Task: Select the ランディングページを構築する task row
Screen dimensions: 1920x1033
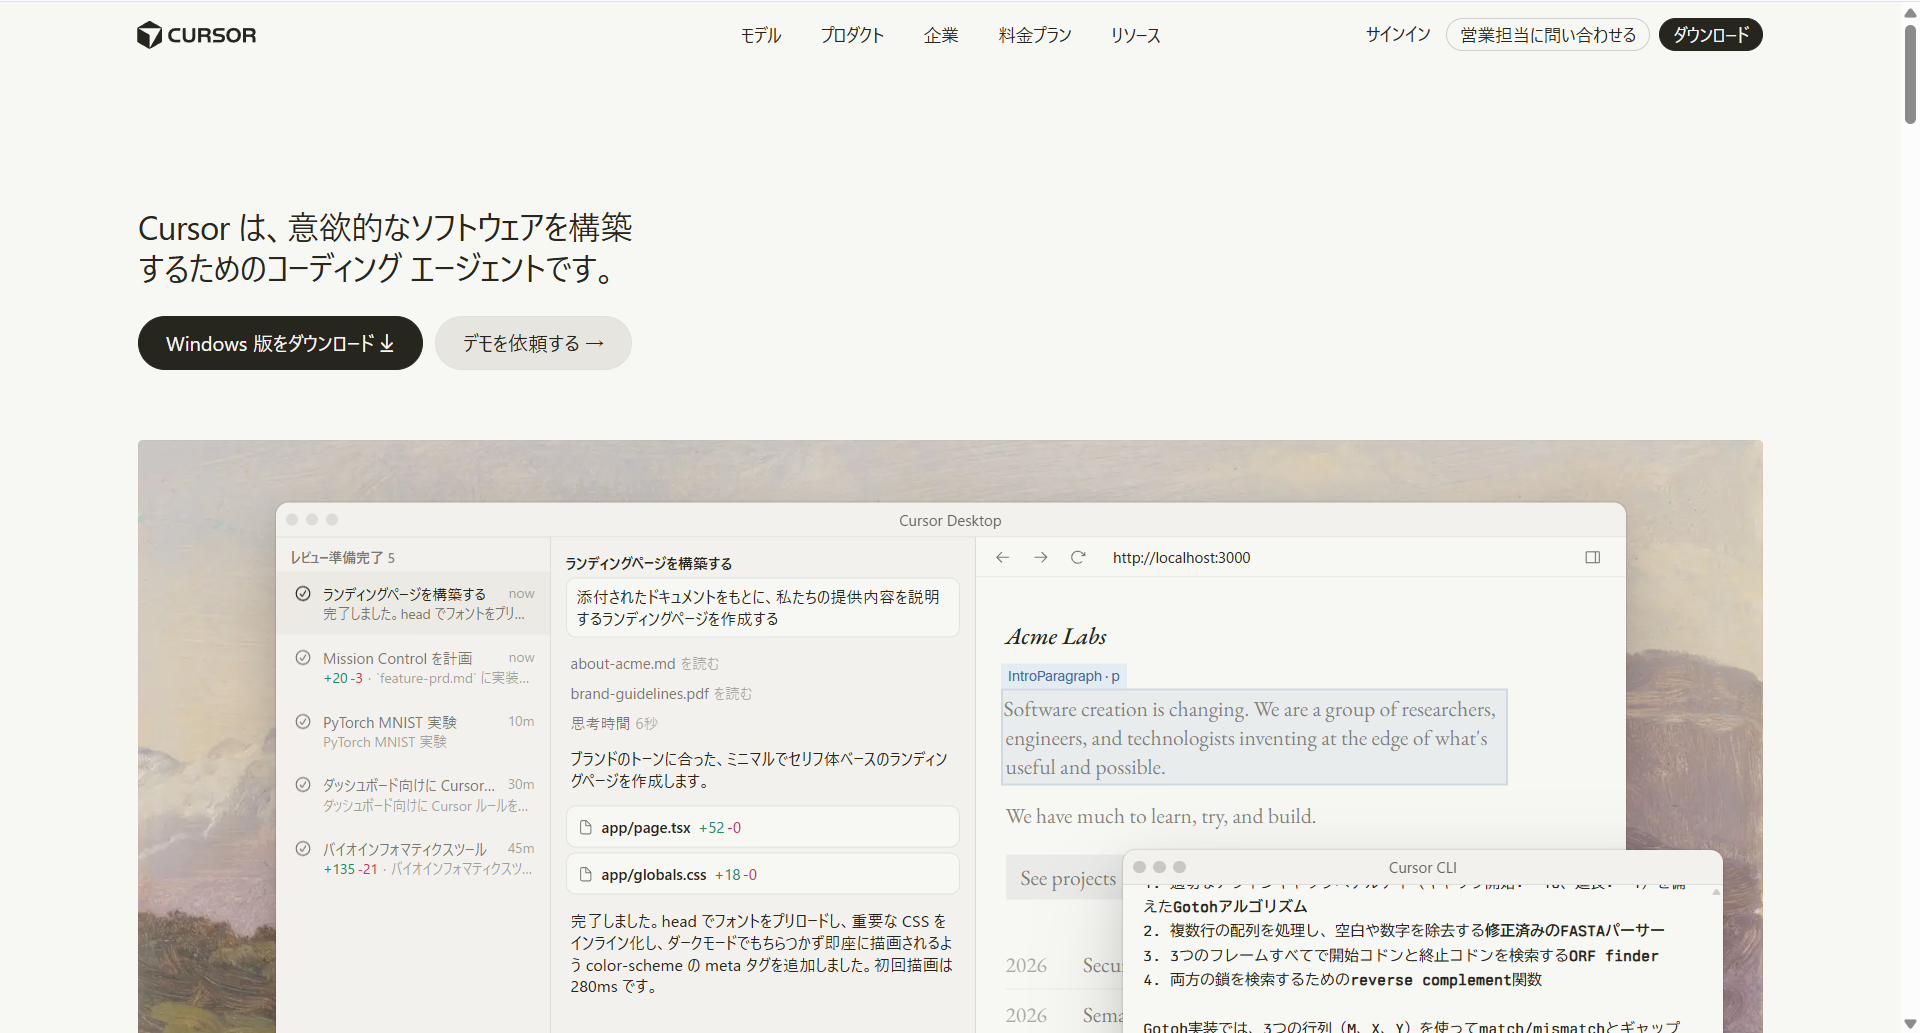Action: [413, 603]
